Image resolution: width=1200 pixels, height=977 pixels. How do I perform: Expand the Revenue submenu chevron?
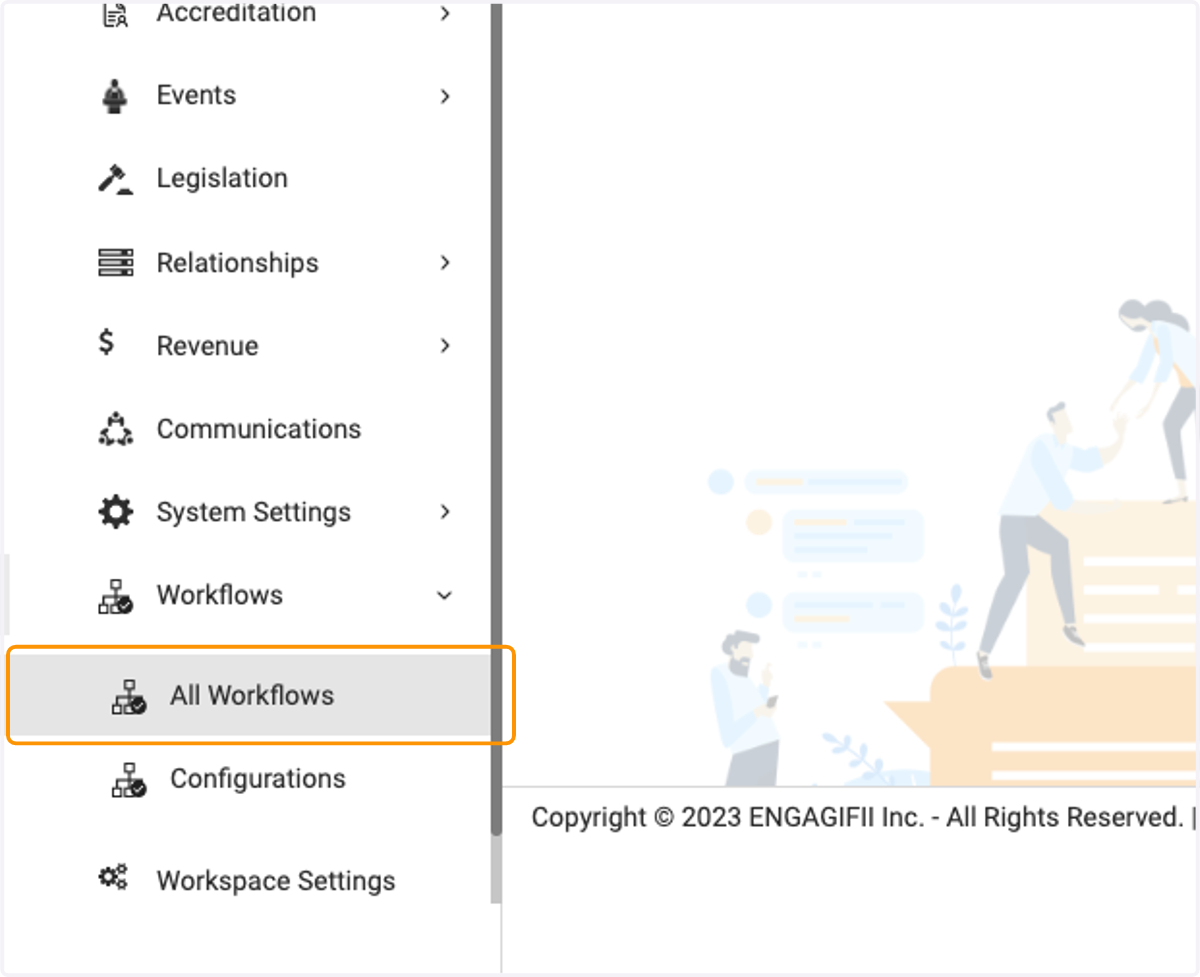point(445,345)
